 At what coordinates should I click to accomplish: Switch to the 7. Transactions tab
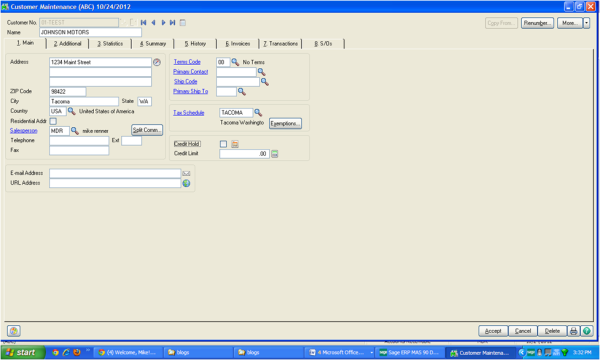pos(281,44)
